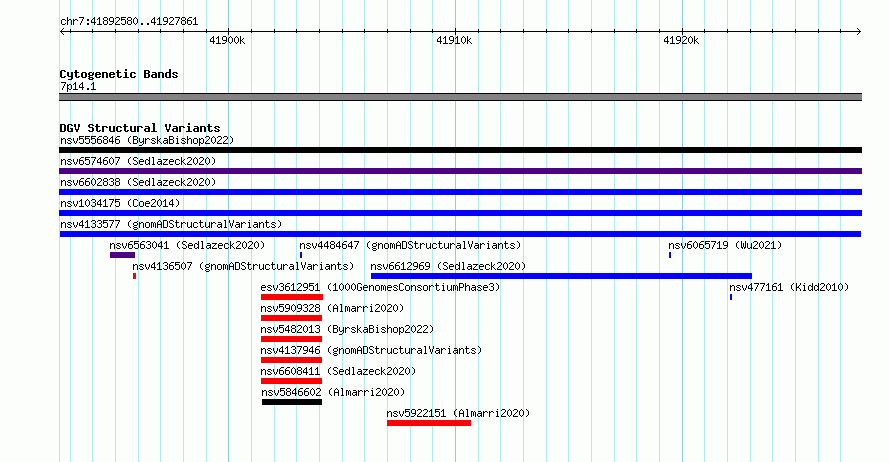Open esv3612951 (1000GenomesConsortiumPhase3) label
Viewport: 890px width, 462px height.
click(380, 287)
